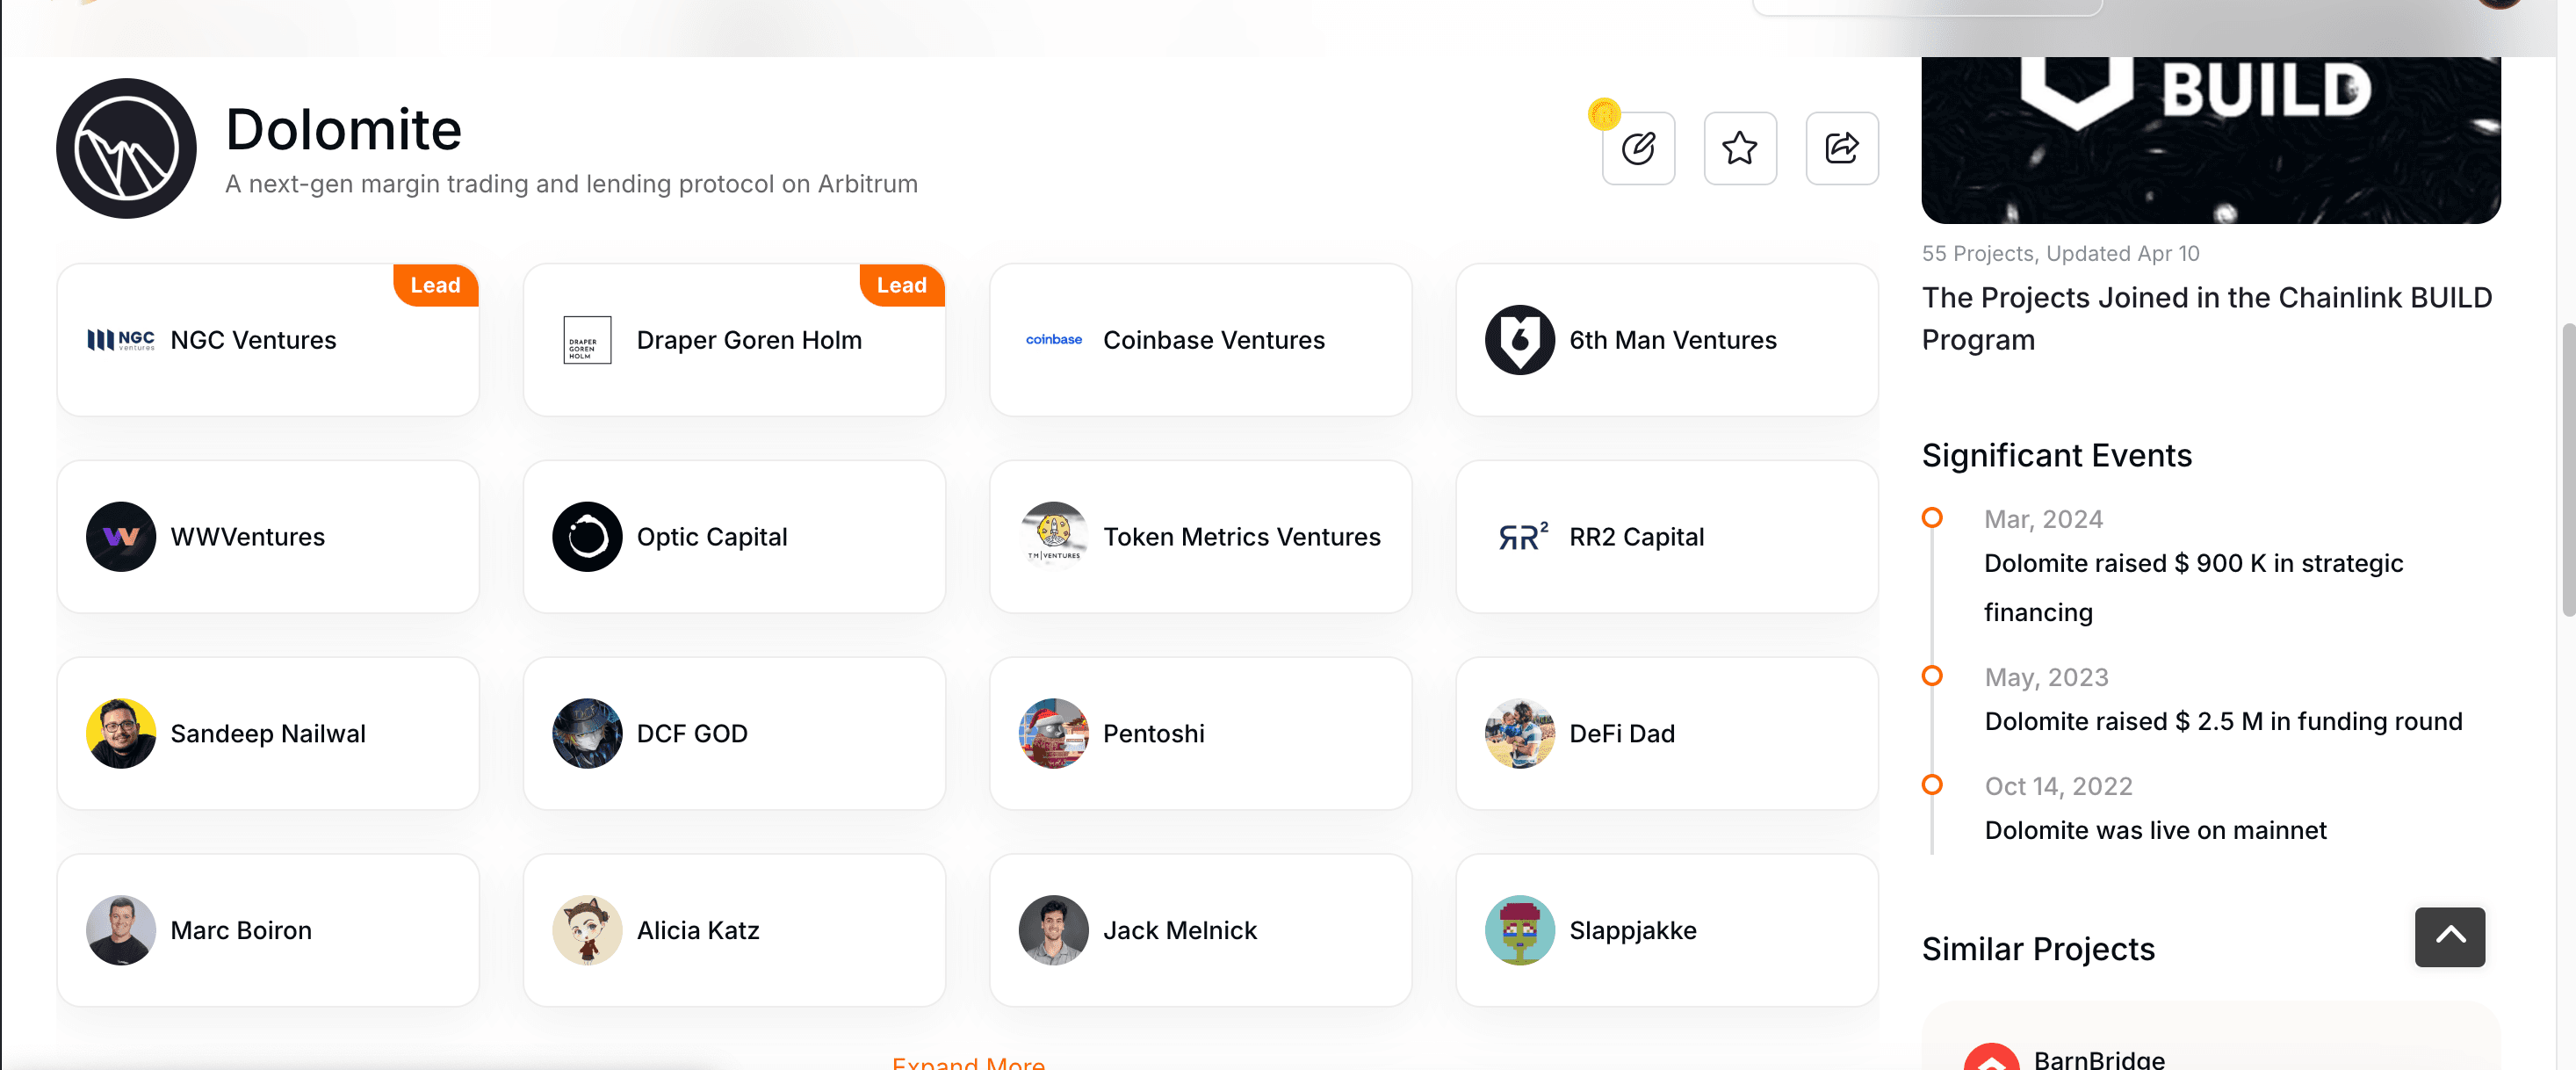Click the May, 2023 timeline marker
The width and height of the screenshot is (2576, 1070).
(x=1932, y=675)
